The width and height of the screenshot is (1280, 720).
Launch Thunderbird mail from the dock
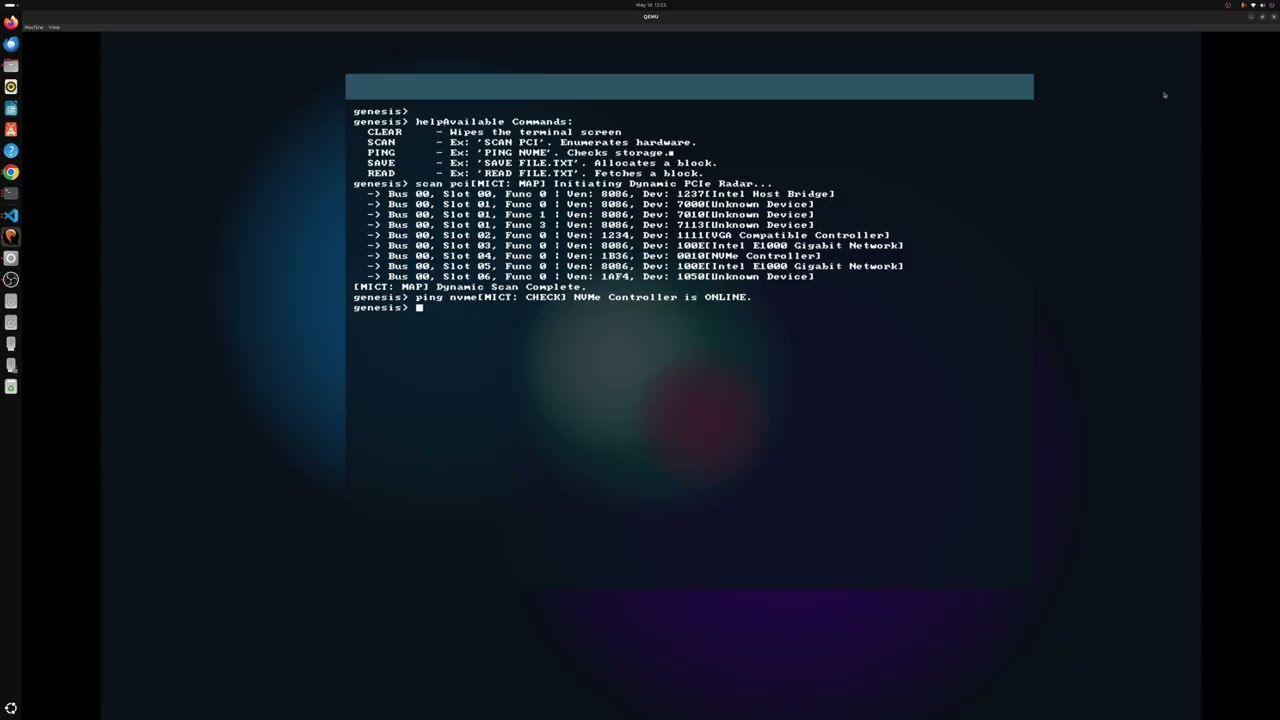(x=11, y=44)
